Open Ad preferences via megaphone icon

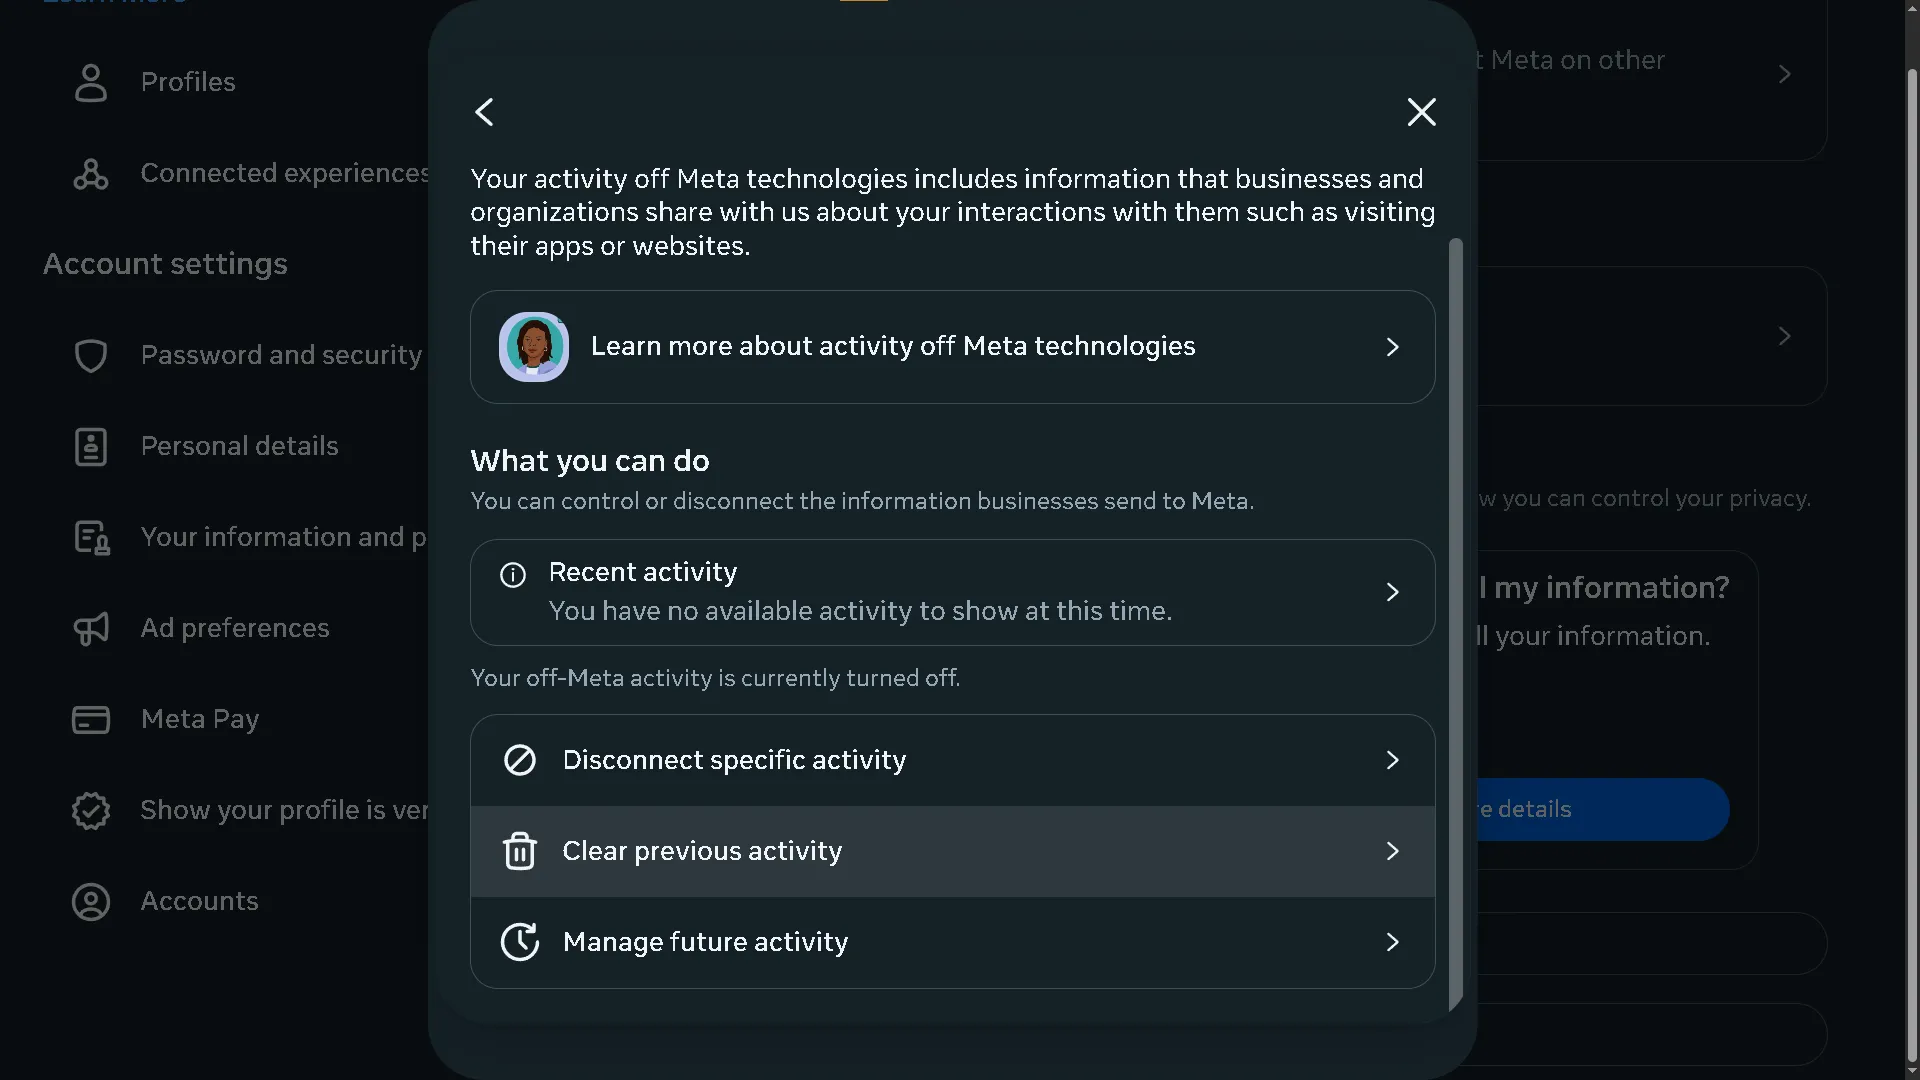91,628
